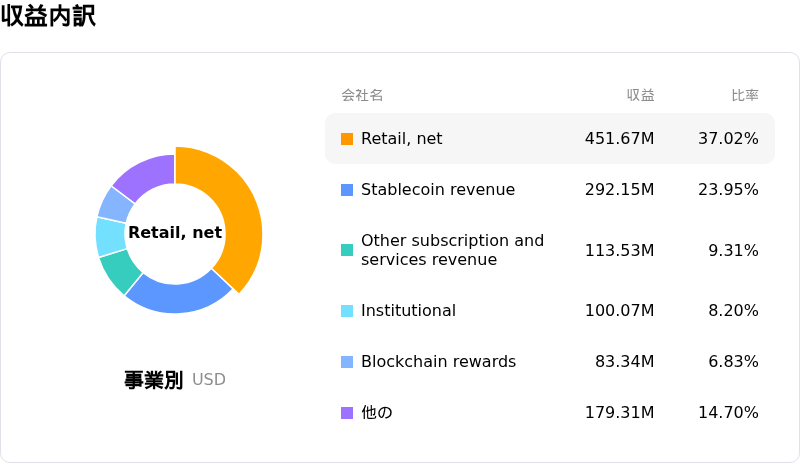
Task: Click the USD currency label
Action: 209,380
